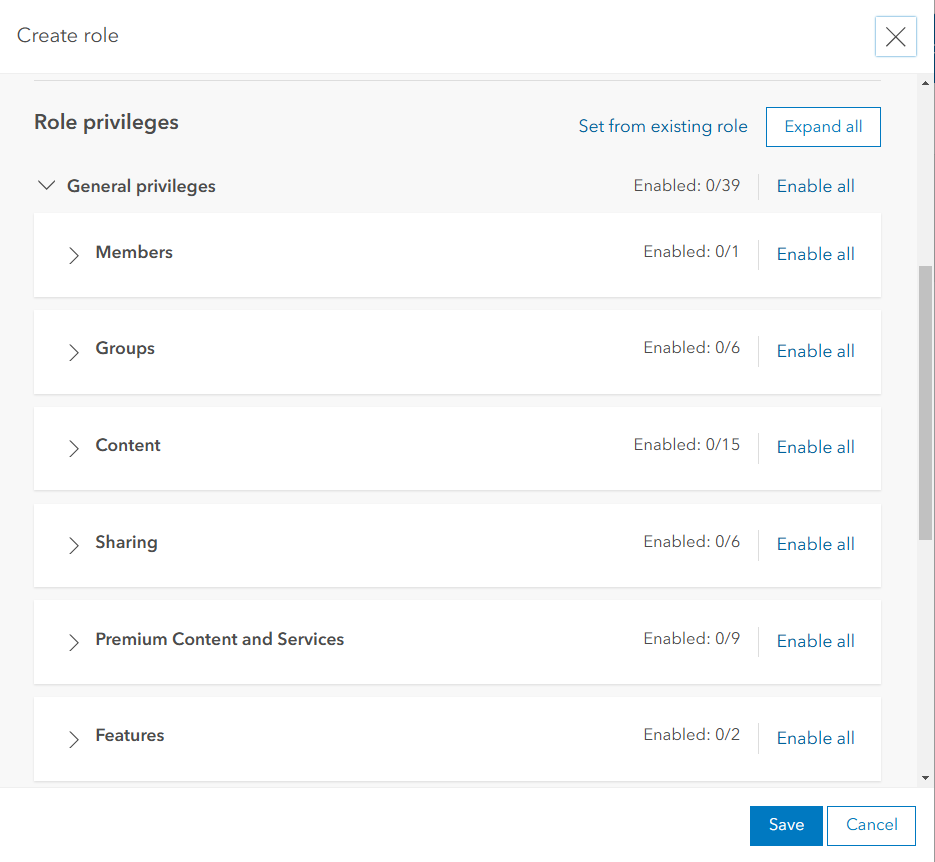Screen dimensions: 935x862
Task: Expand the Content privileges section
Action: click(73, 448)
